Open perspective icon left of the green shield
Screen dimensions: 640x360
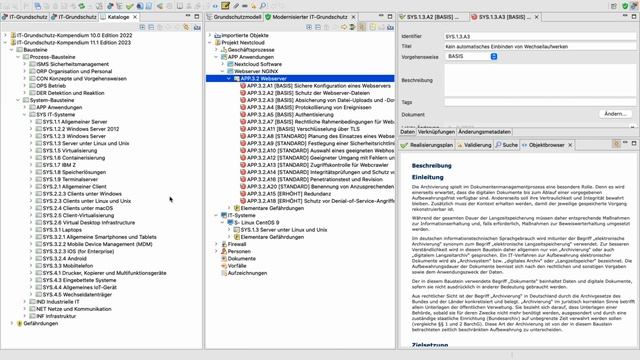pos(614,6)
